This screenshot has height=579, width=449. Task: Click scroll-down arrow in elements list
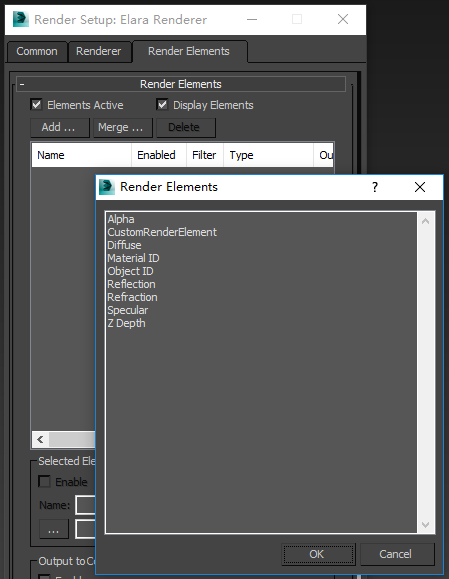(x=425, y=524)
